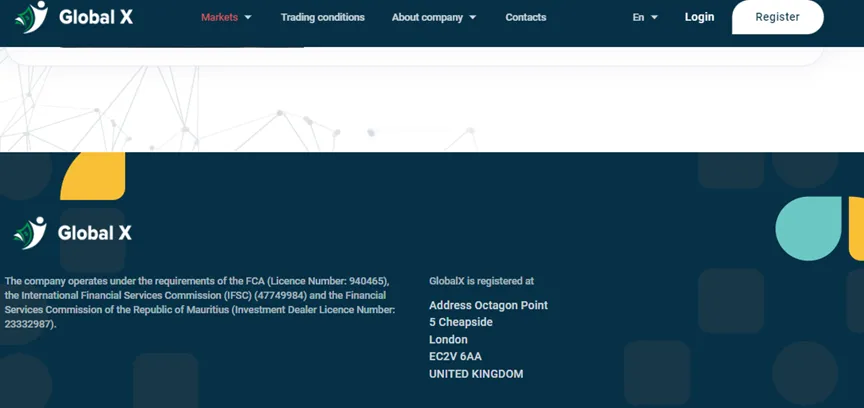Click the 'Address Octagon Point' line
864x408 pixels.
pos(488,305)
